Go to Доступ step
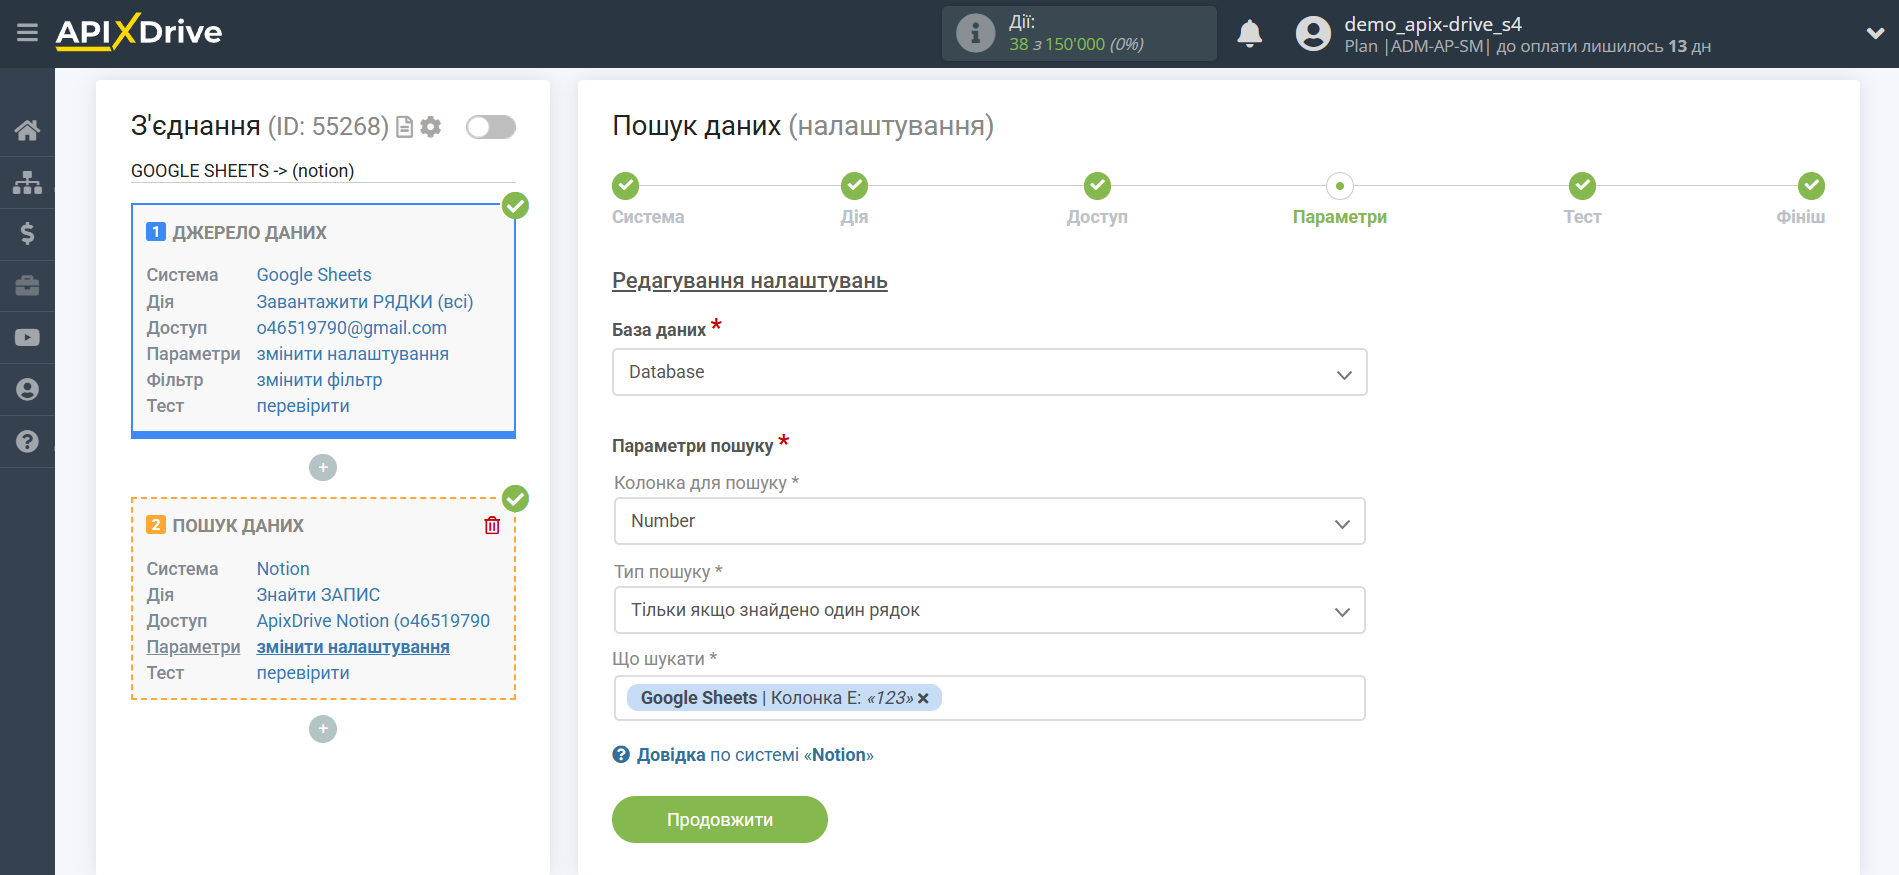 (1097, 186)
